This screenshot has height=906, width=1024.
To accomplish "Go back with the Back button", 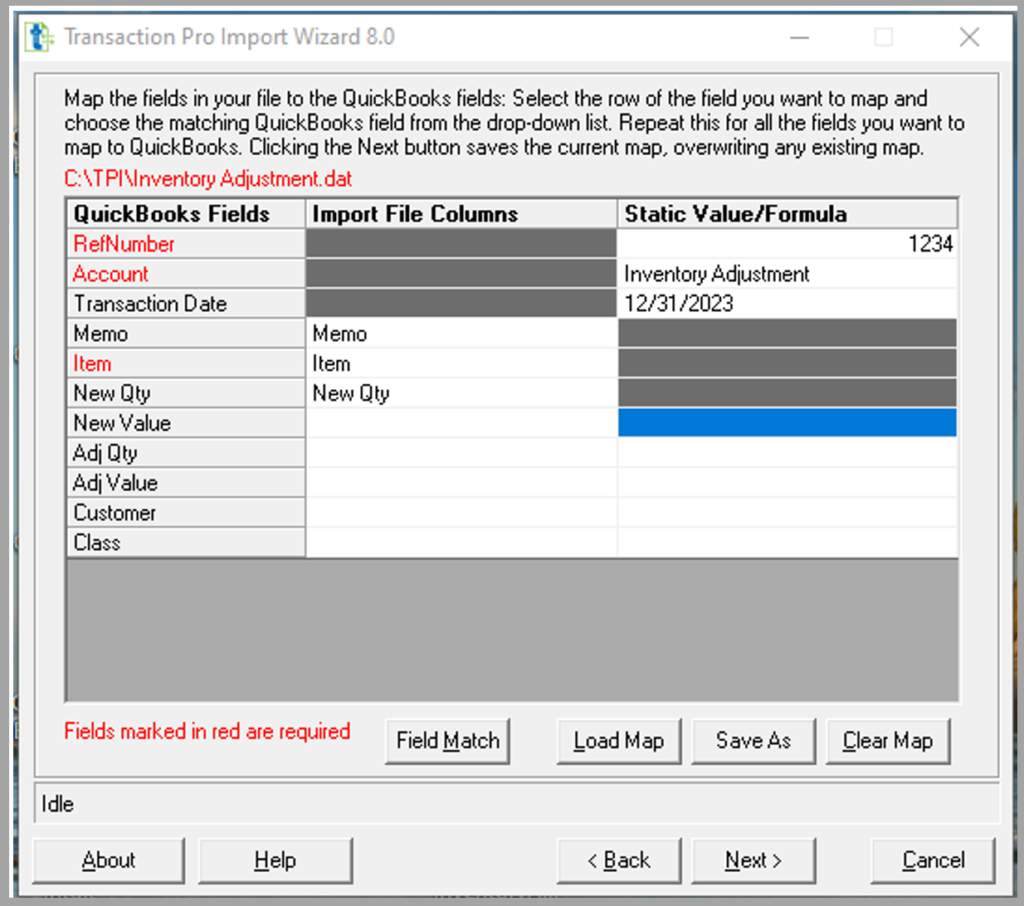I will tap(618, 860).
